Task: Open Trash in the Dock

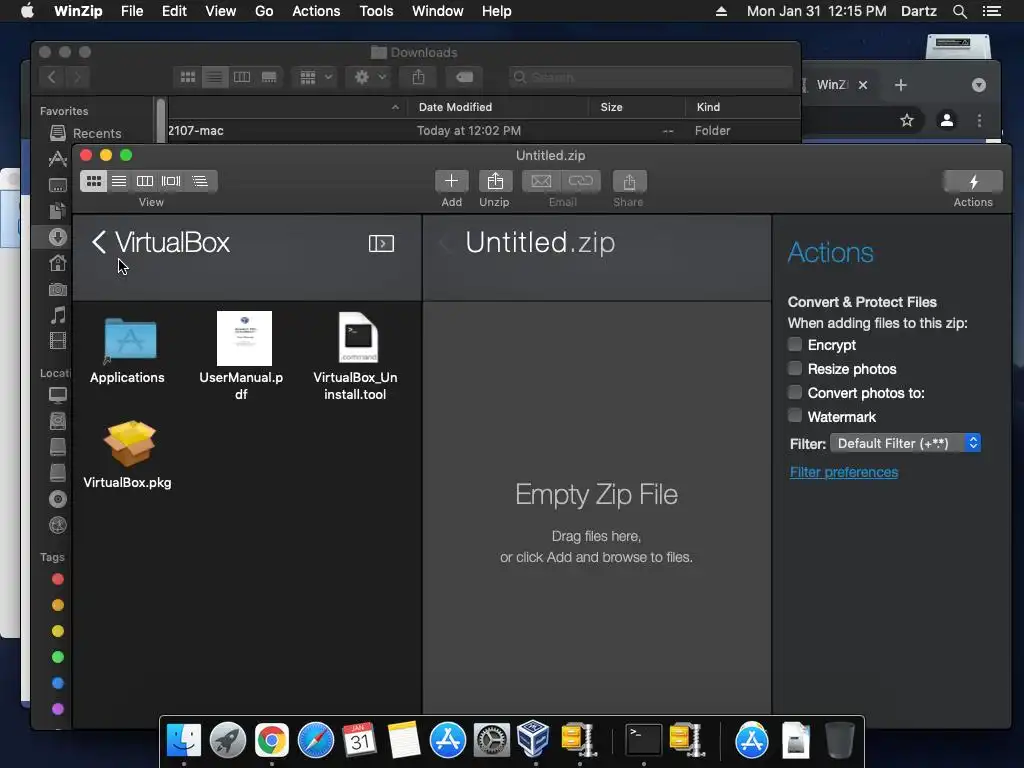Action: click(x=840, y=741)
